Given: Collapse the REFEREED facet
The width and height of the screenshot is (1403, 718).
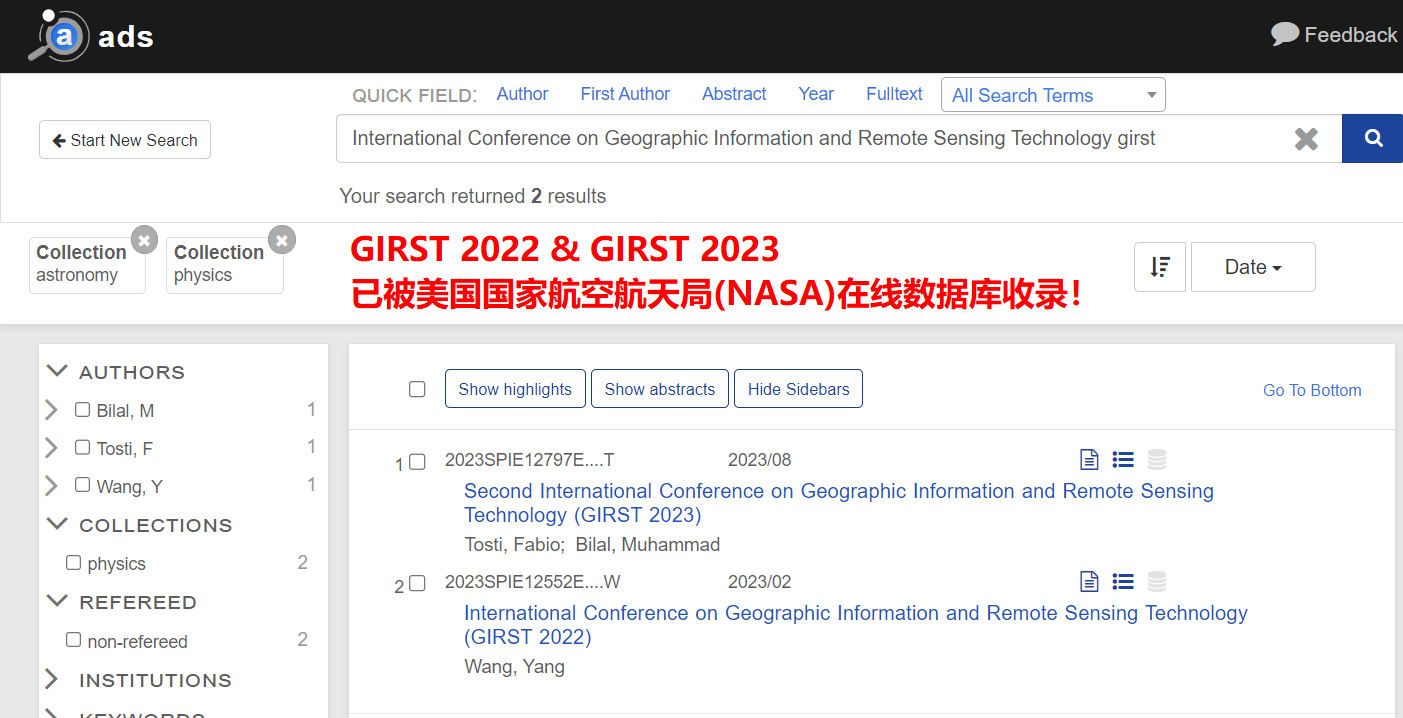Looking at the screenshot, I should pos(58,601).
